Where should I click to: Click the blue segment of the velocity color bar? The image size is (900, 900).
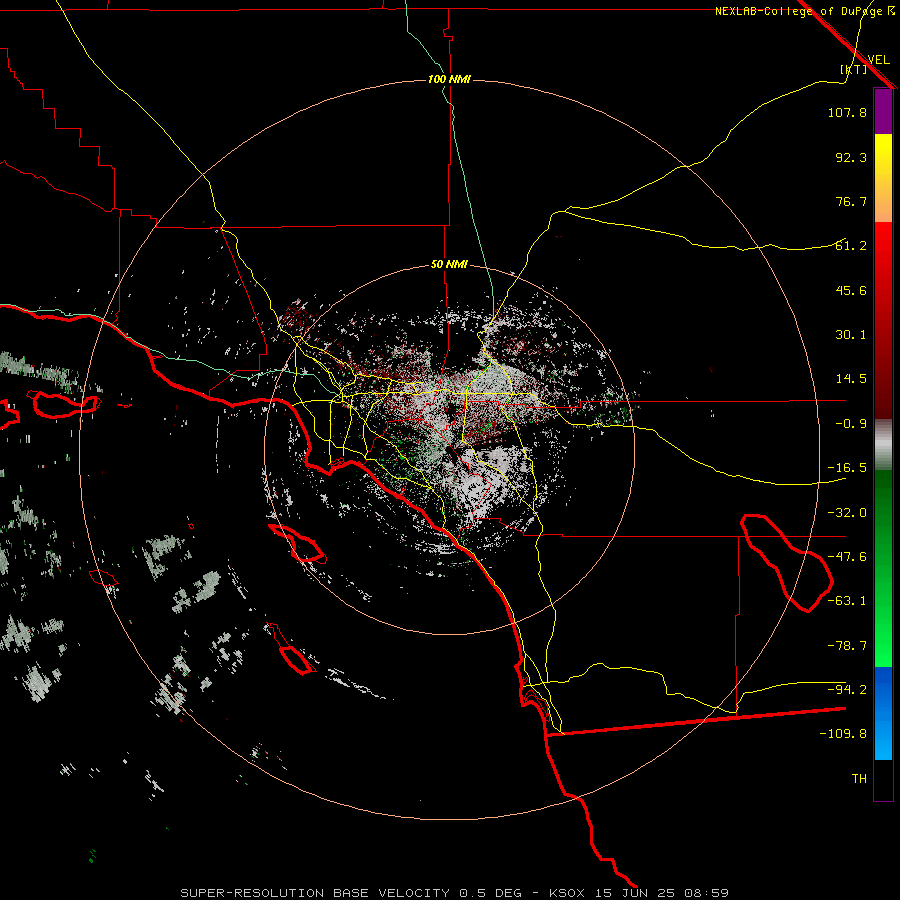(883, 713)
